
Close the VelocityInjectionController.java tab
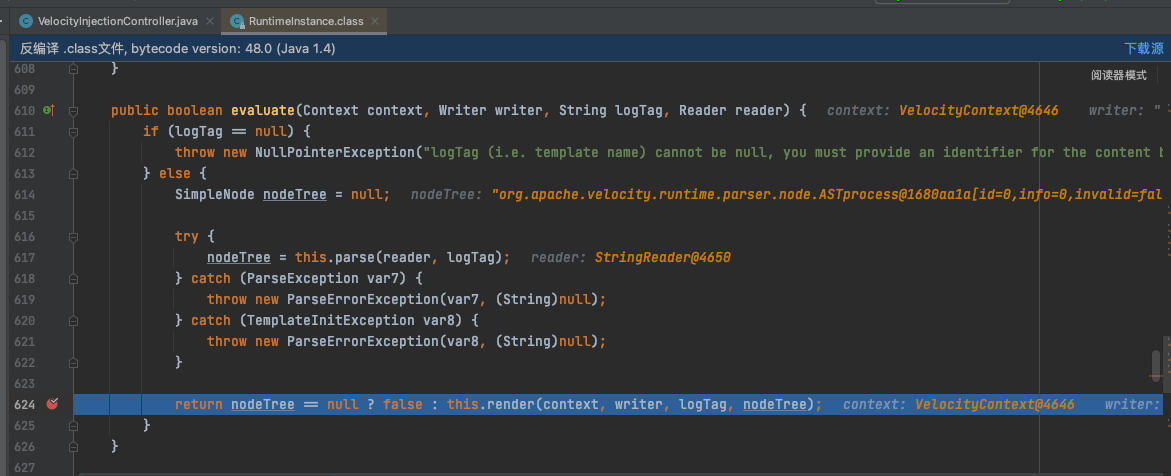(209, 21)
